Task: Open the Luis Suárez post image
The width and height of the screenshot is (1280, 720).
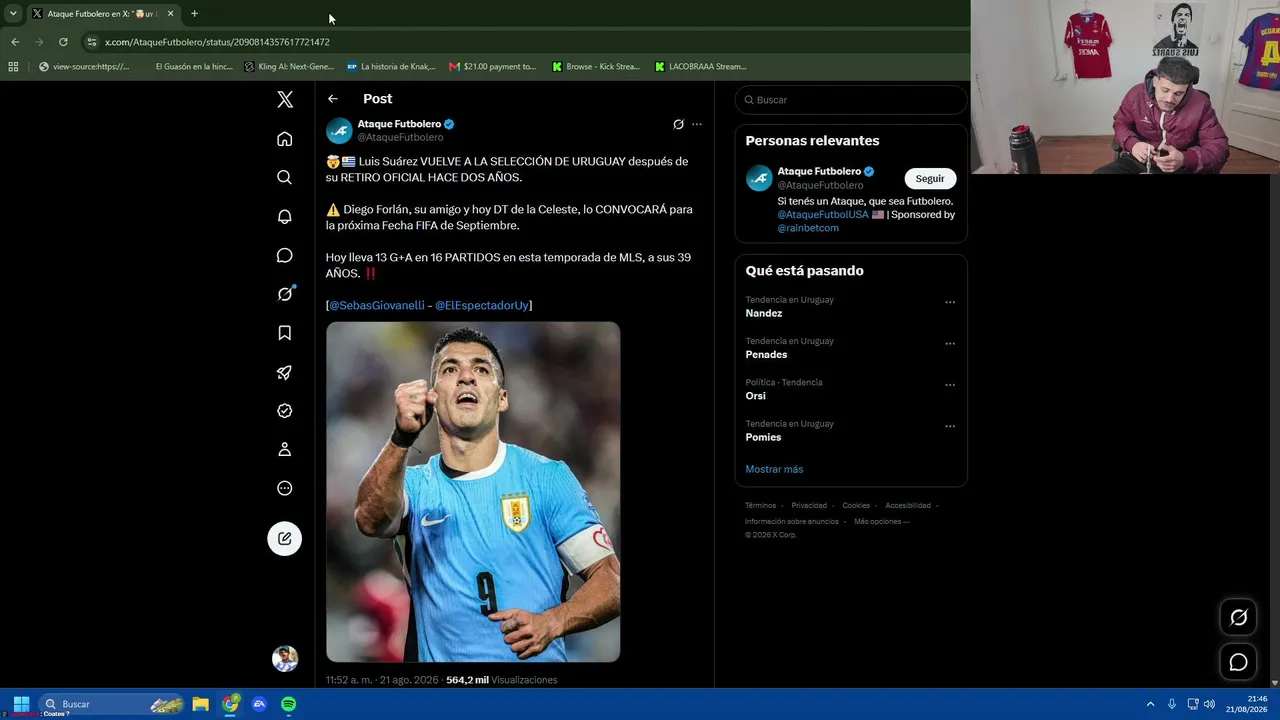Action: click(473, 492)
